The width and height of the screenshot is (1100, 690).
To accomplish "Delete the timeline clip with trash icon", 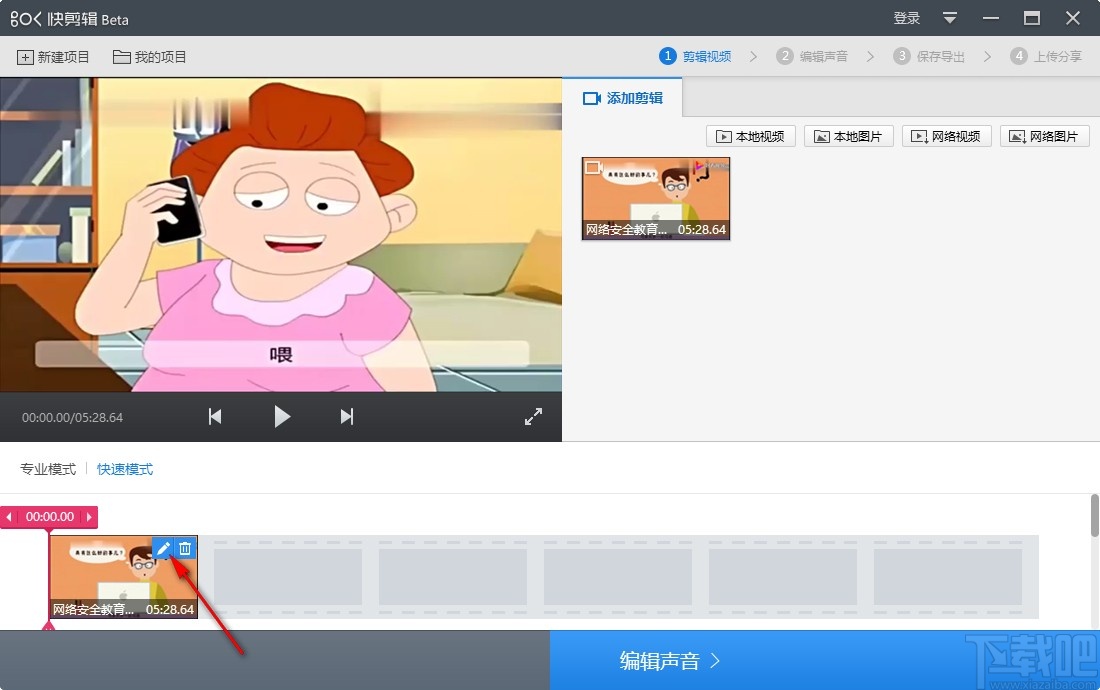I will pos(185,548).
